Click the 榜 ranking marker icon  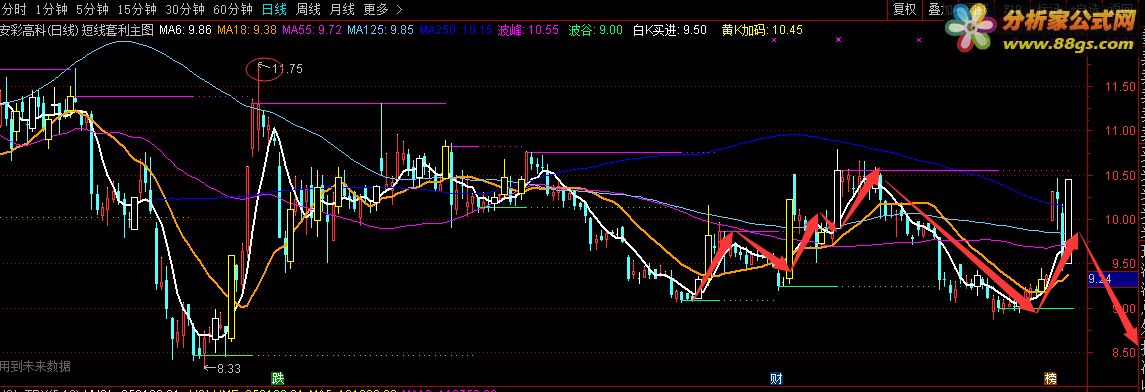1050,379
